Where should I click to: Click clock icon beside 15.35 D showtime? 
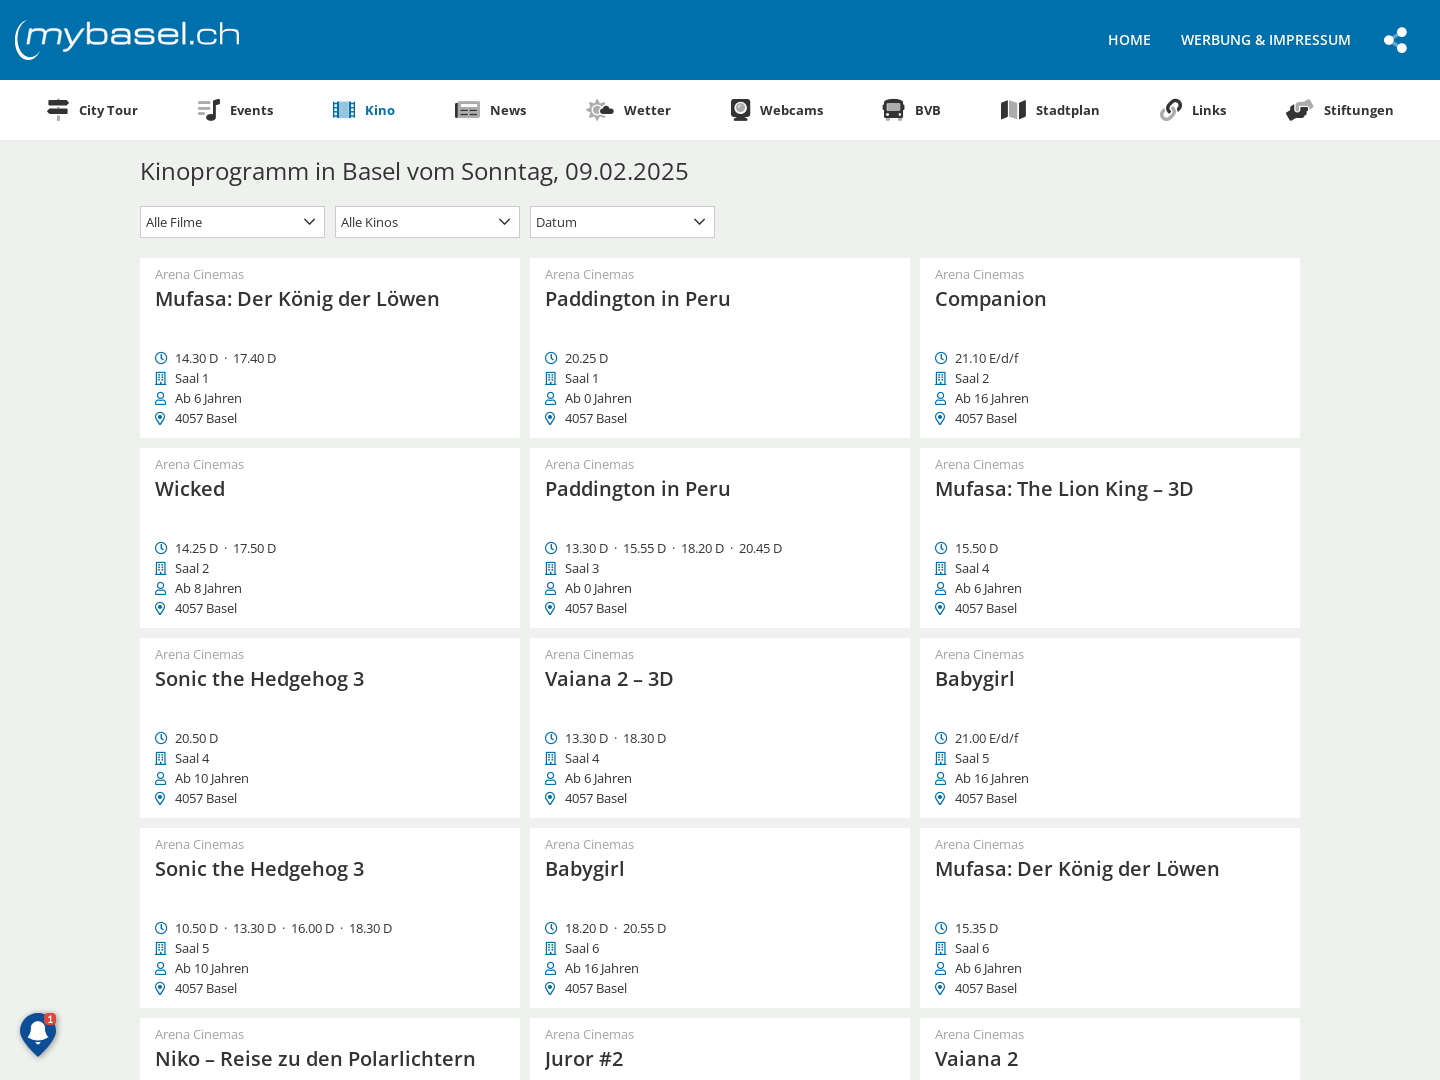940,928
